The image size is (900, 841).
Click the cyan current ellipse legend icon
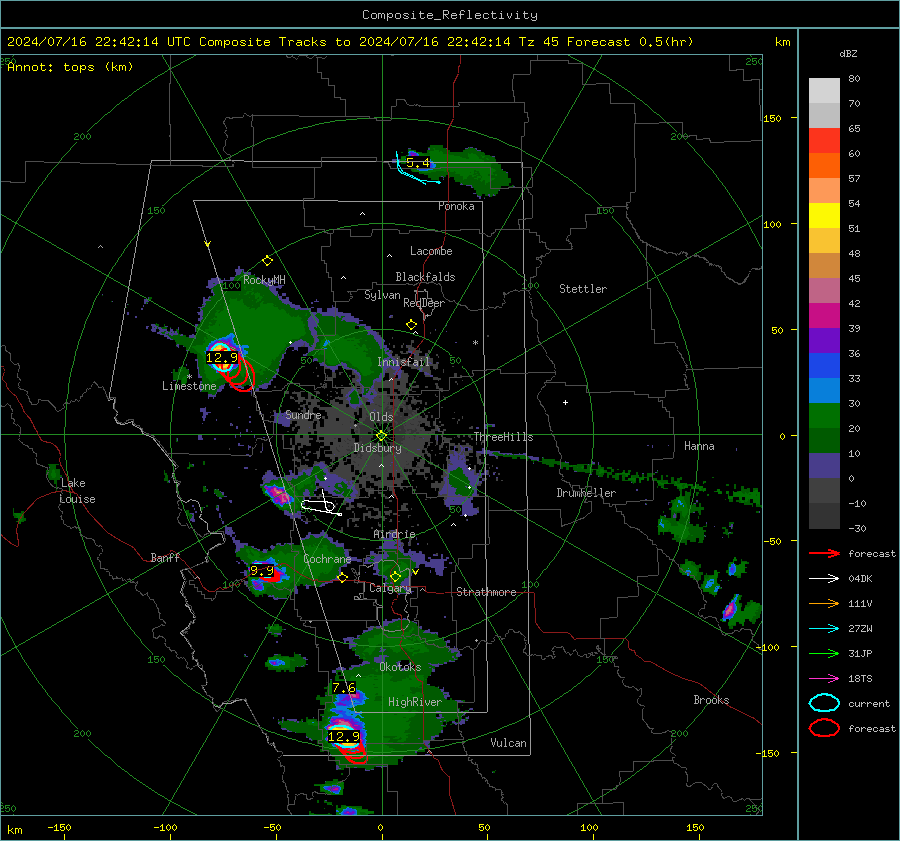pos(824,703)
